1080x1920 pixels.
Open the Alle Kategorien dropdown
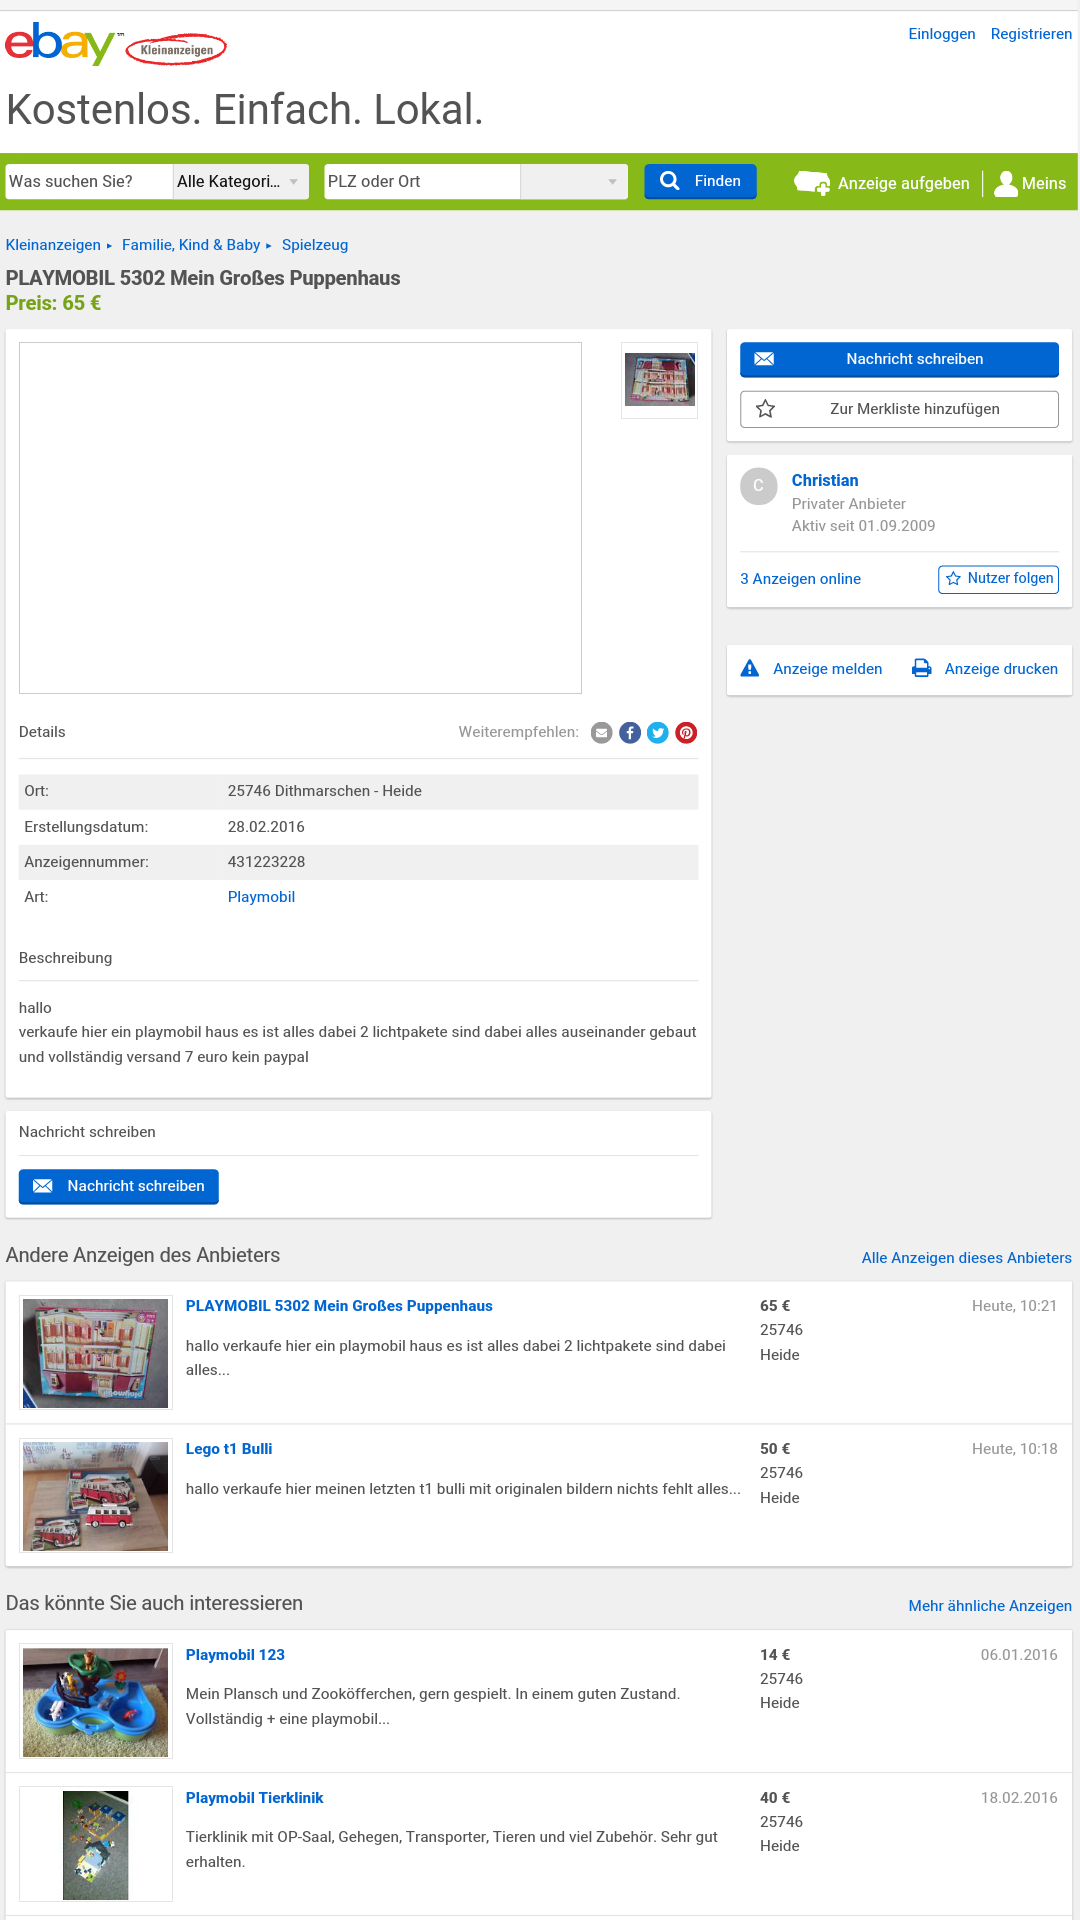(241, 182)
